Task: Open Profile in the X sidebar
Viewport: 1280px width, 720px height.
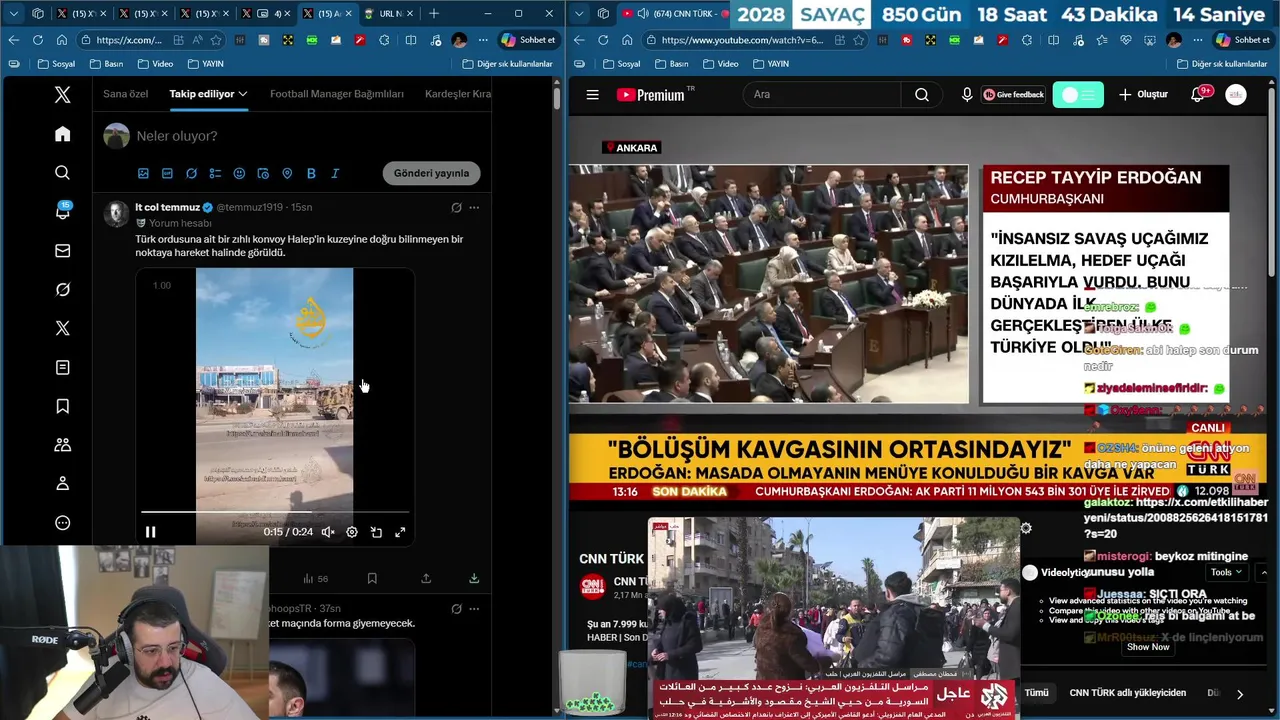Action: point(62,484)
